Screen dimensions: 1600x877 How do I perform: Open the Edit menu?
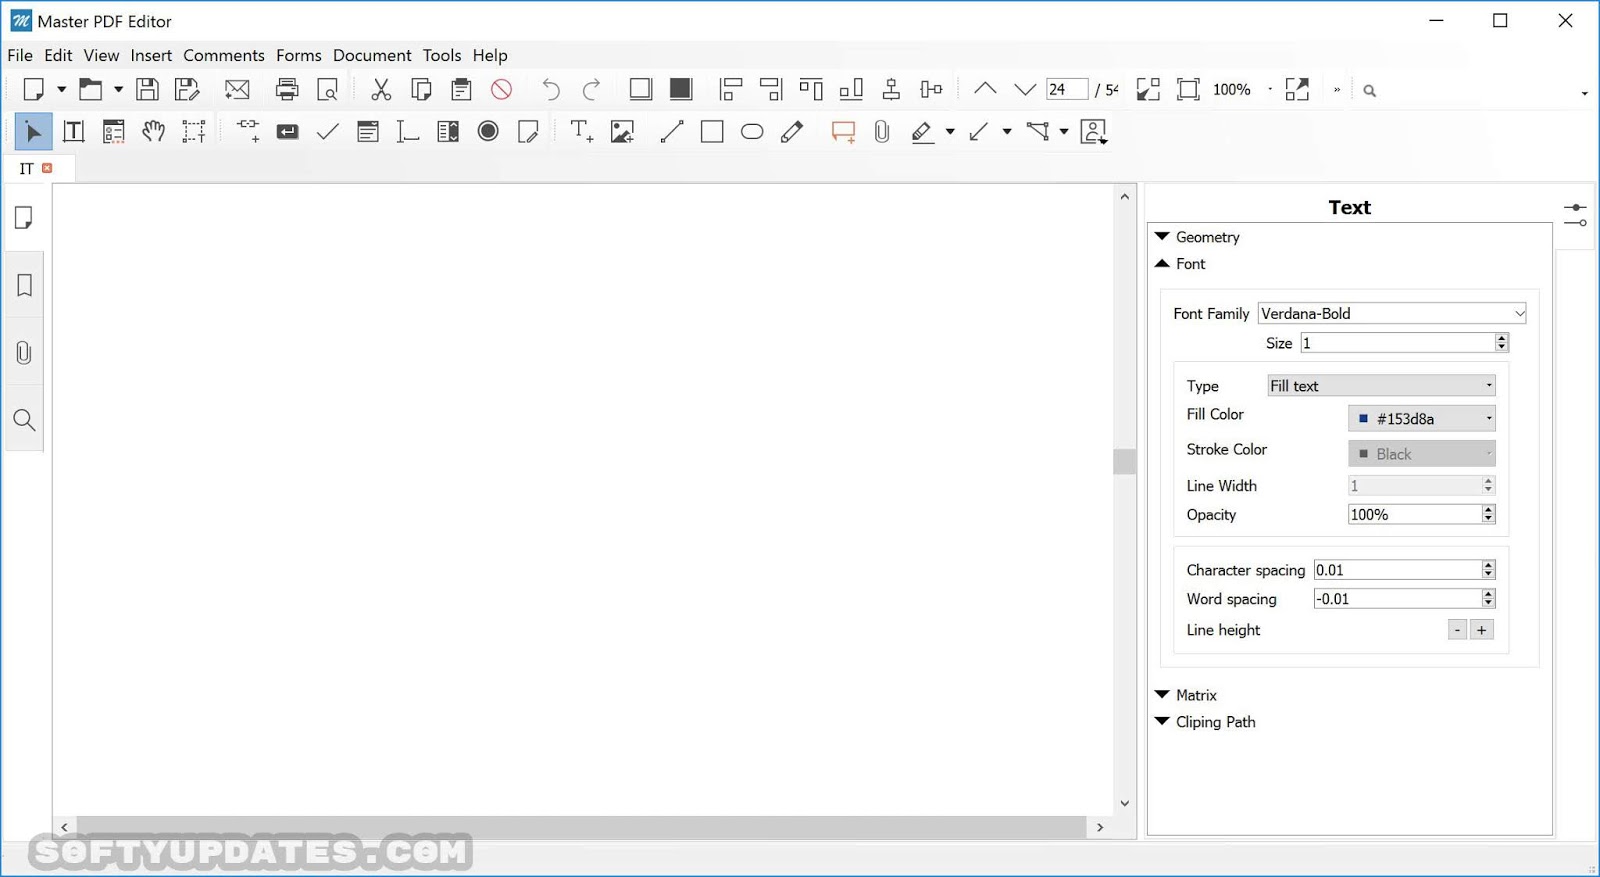[58, 55]
